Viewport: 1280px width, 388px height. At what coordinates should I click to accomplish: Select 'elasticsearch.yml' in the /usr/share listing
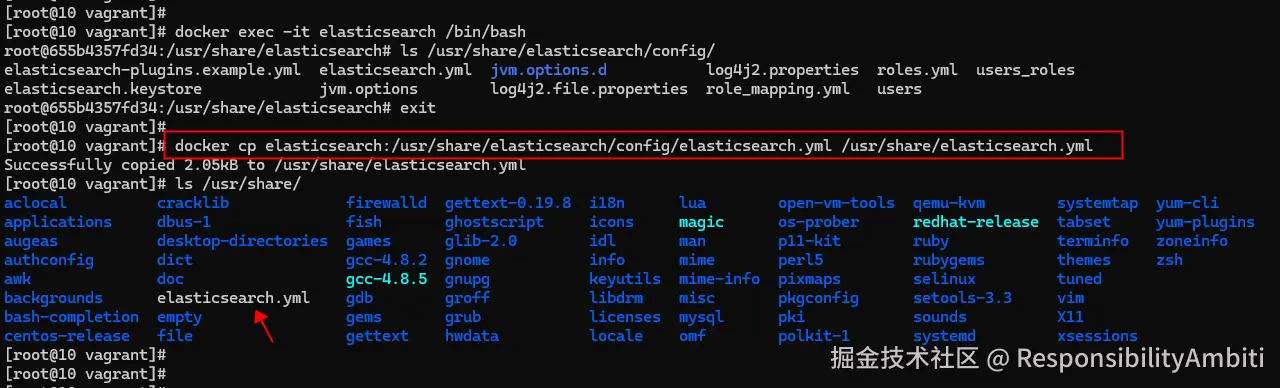233,298
